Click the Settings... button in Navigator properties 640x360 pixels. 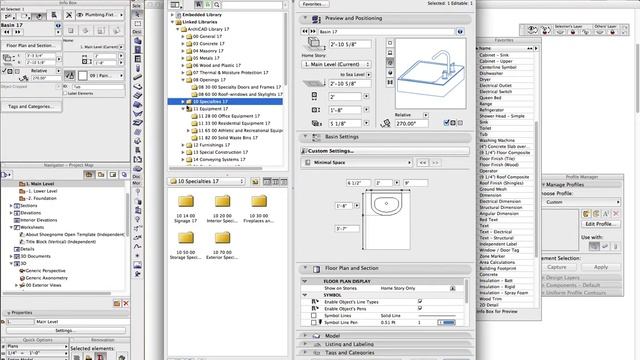pyautogui.click(x=64, y=331)
